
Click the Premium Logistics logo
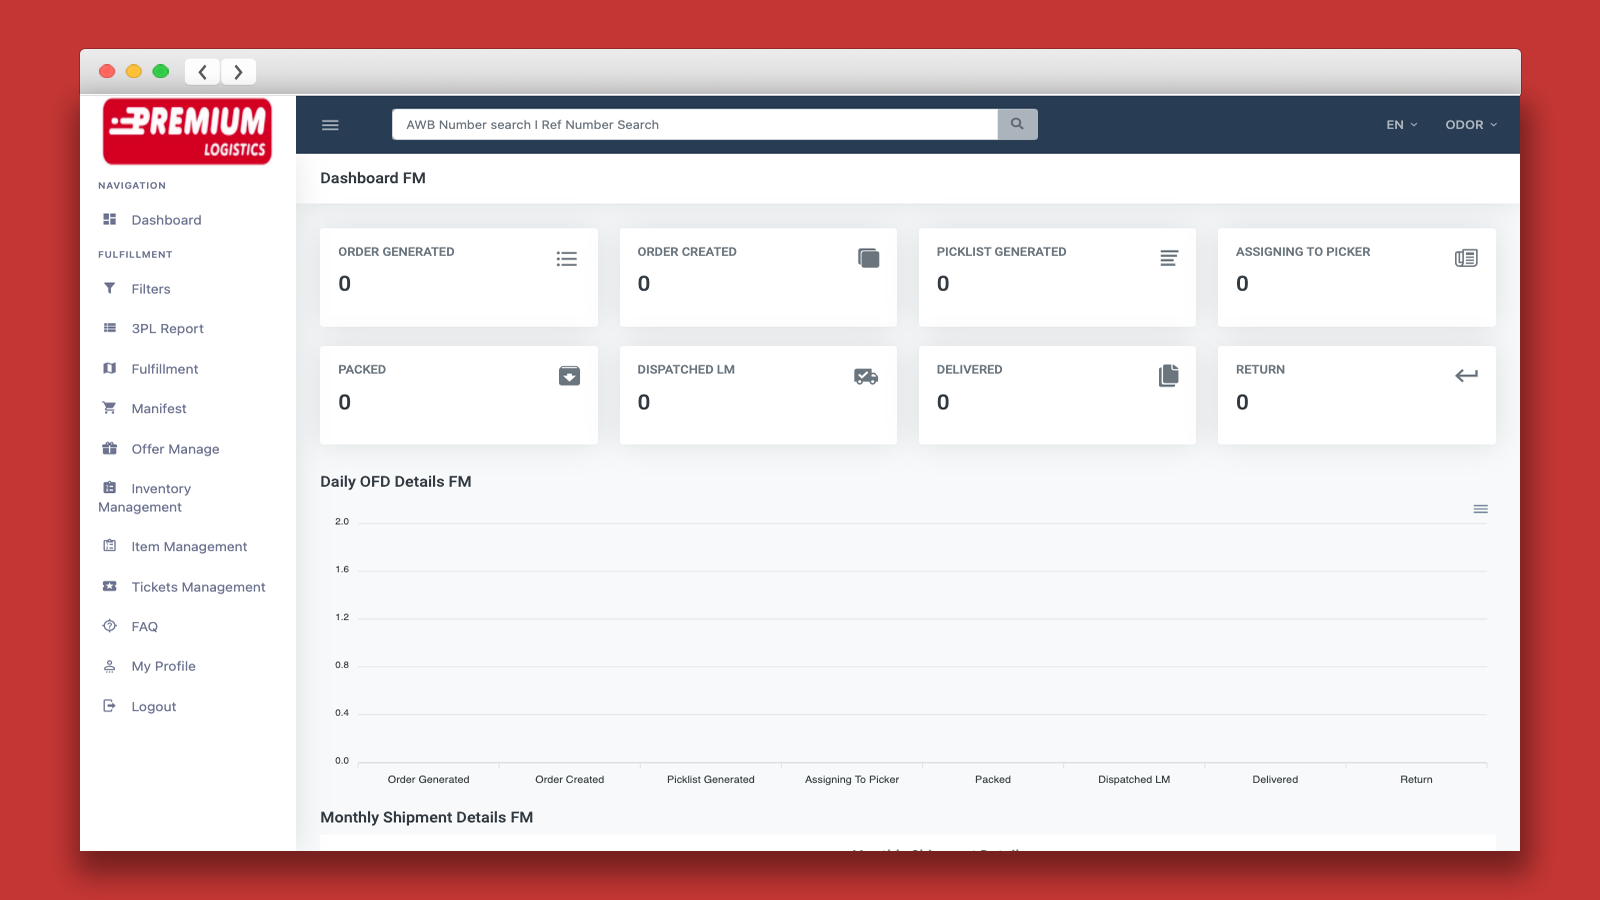click(187, 131)
